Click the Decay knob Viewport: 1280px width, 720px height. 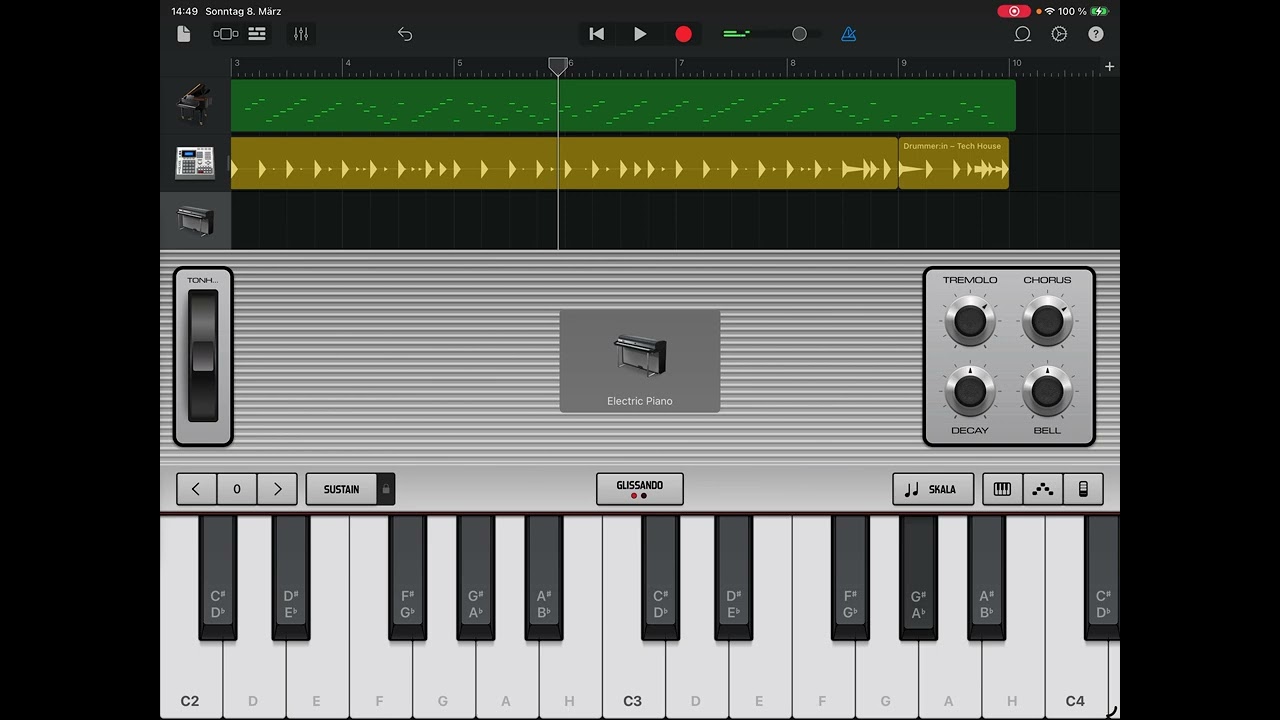point(969,392)
